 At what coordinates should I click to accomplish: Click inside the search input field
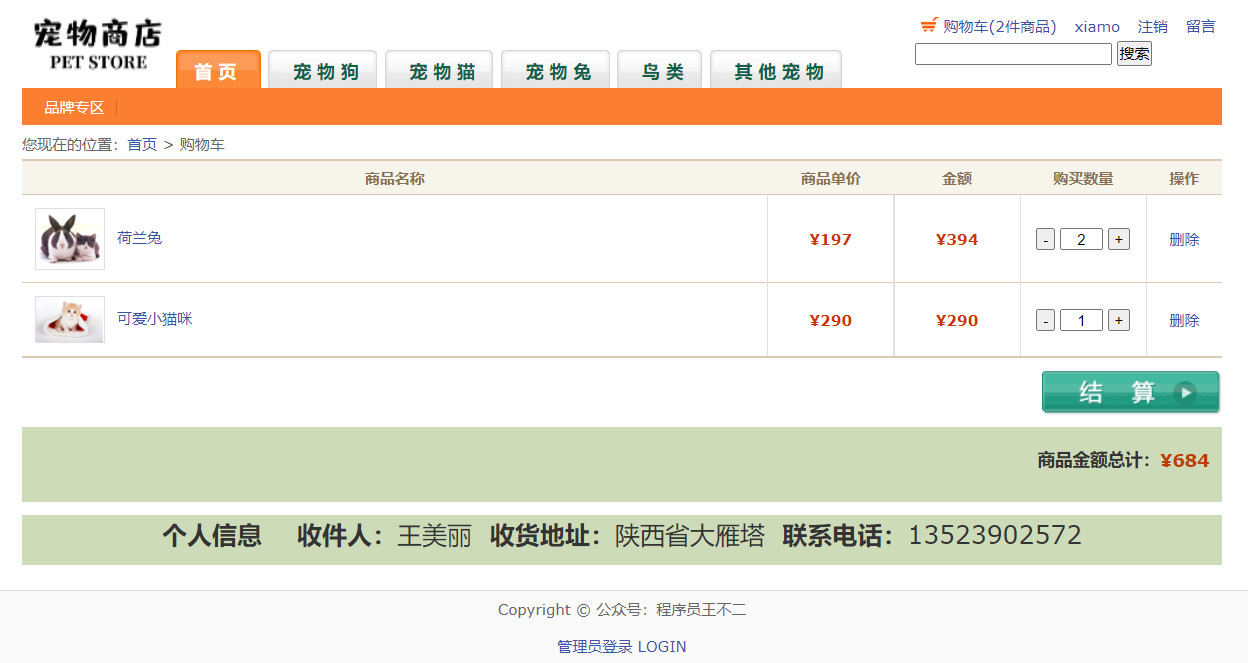(1012, 53)
